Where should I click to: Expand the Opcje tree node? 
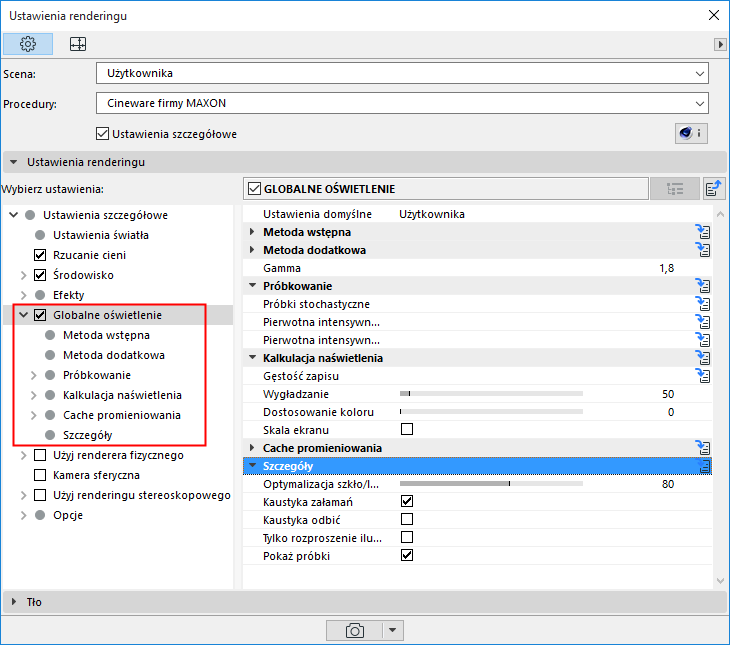24,515
